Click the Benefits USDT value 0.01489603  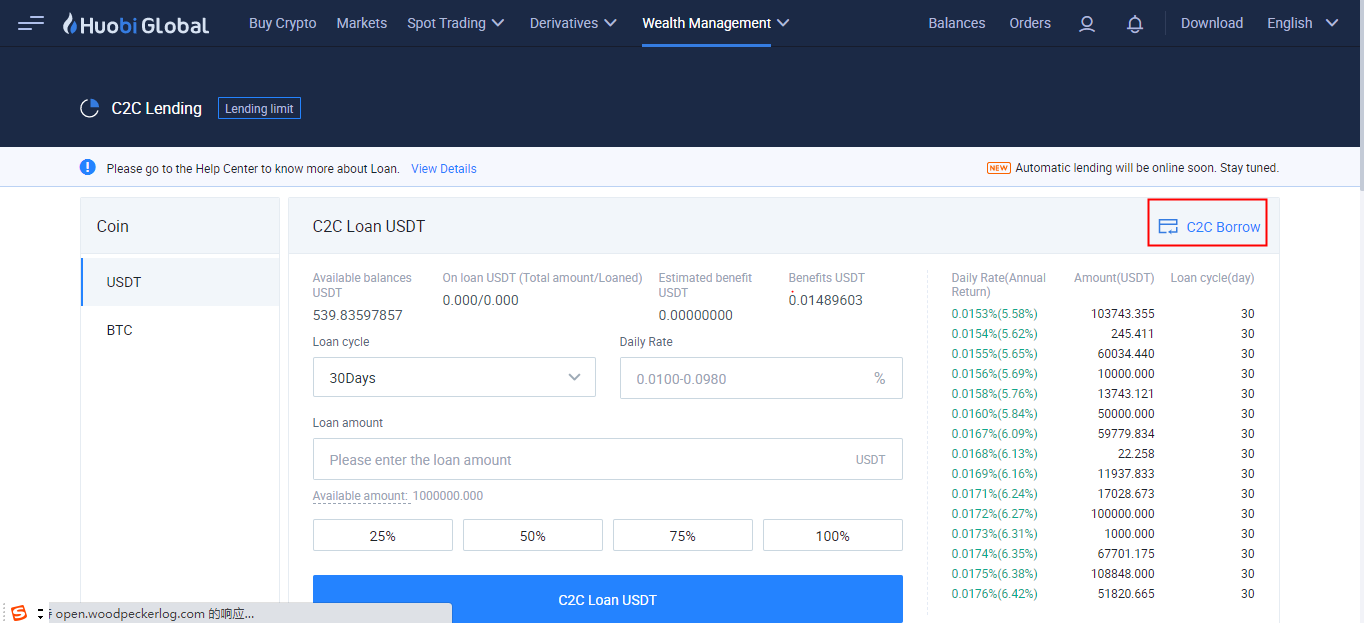[x=826, y=300]
